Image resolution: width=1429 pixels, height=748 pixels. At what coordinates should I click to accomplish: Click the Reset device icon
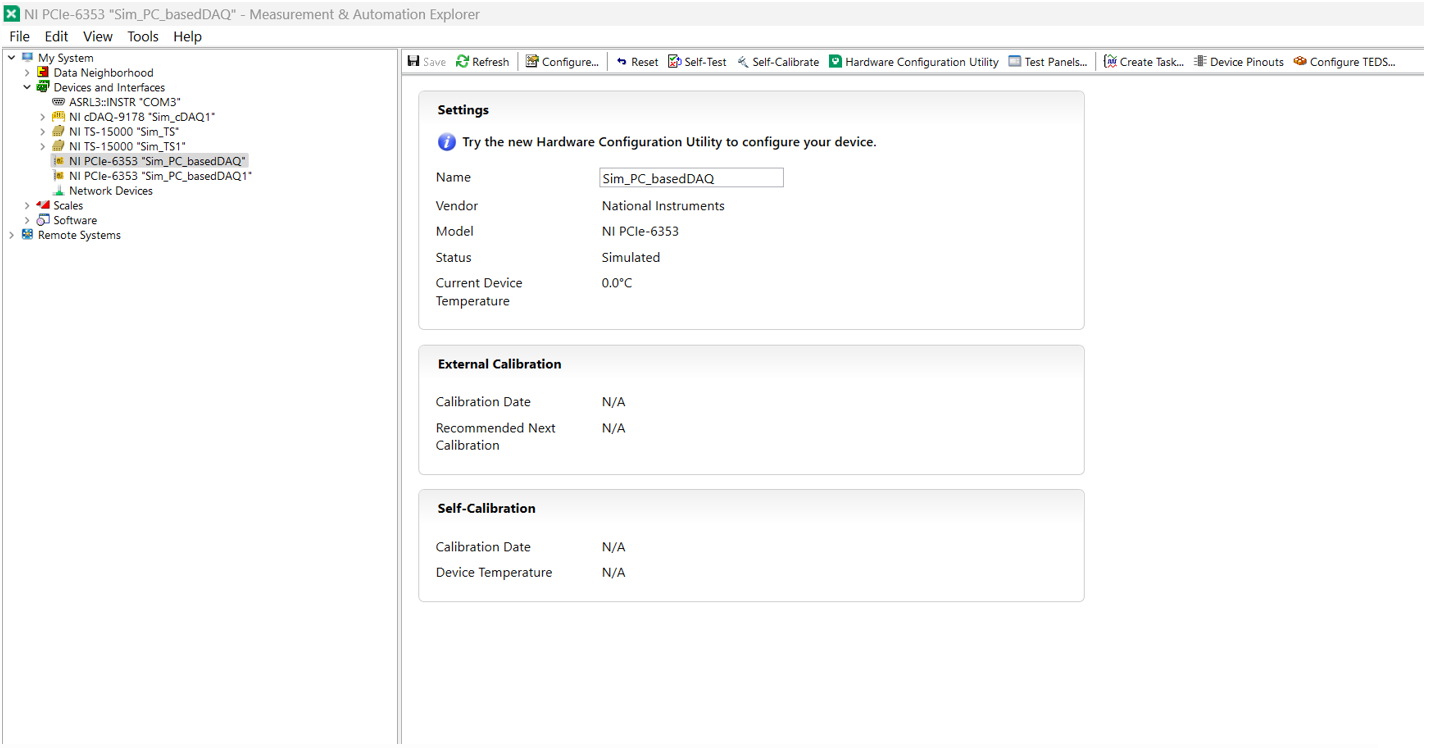(621, 61)
